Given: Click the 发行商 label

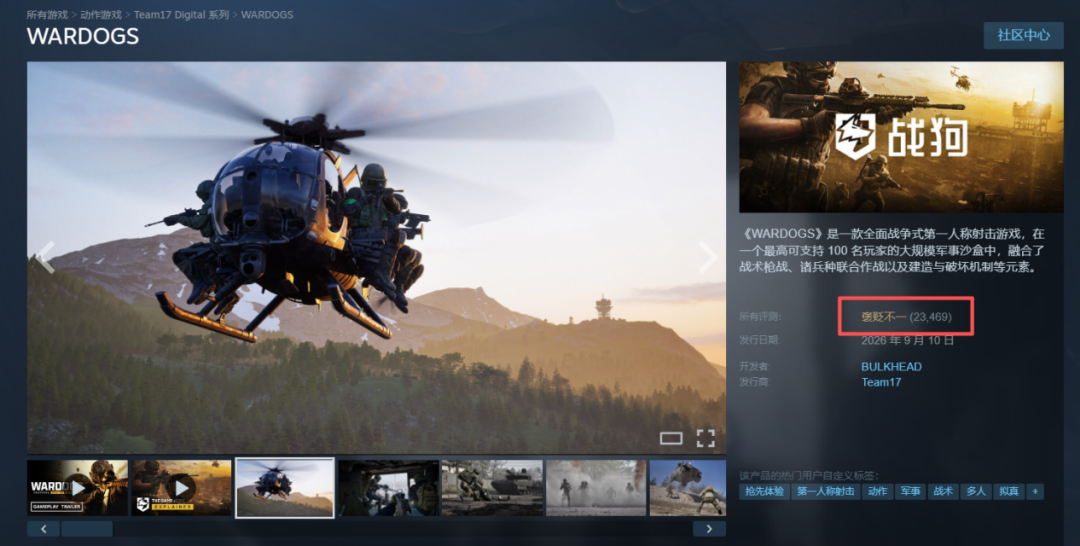Looking at the screenshot, I should 754,382.
